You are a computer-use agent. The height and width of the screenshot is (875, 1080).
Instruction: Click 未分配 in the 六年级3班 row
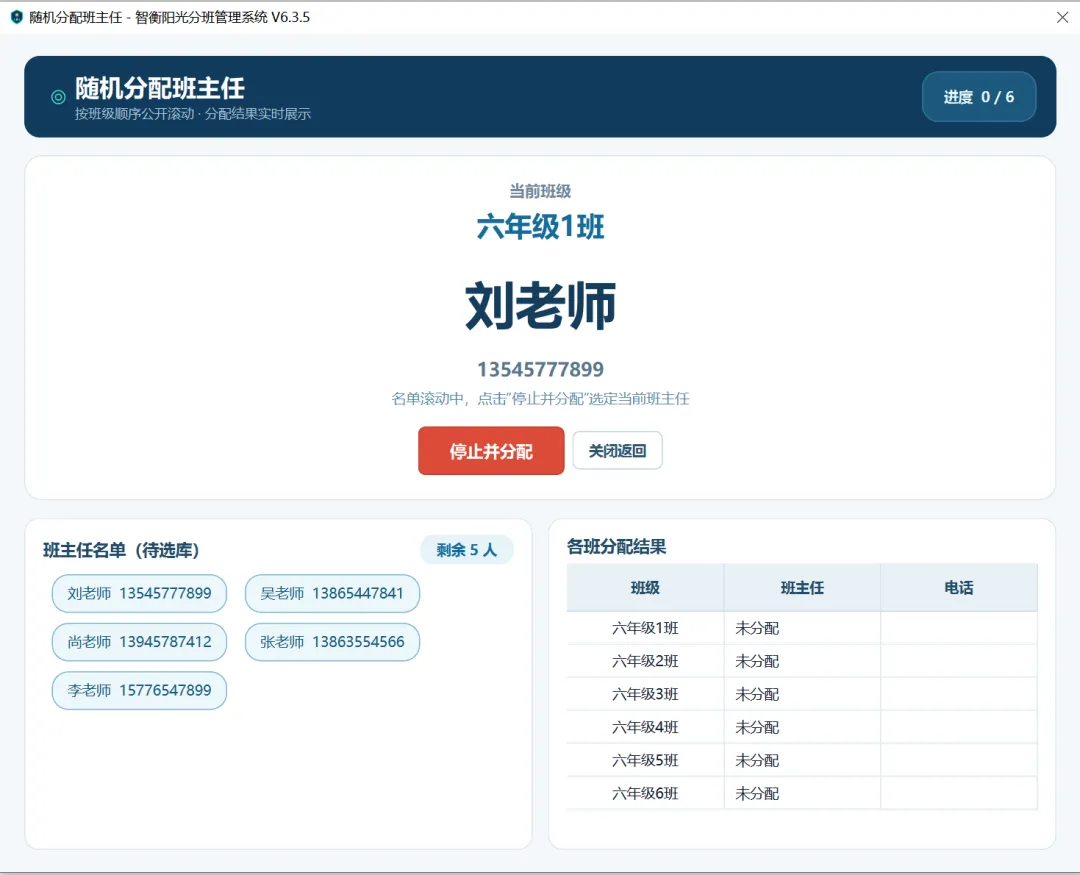[x=757, y=694]
